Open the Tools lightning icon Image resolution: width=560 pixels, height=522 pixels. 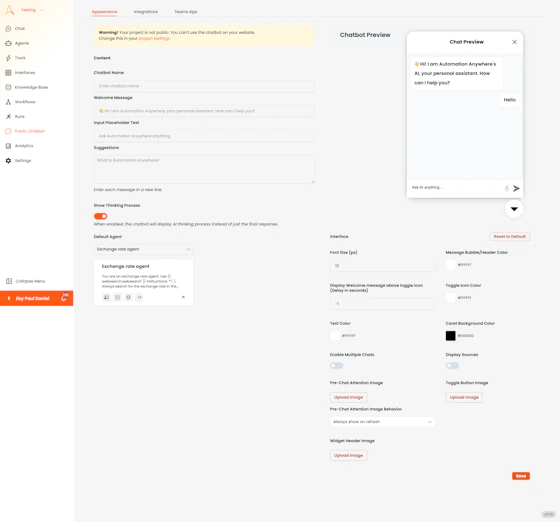click(8, 58)
